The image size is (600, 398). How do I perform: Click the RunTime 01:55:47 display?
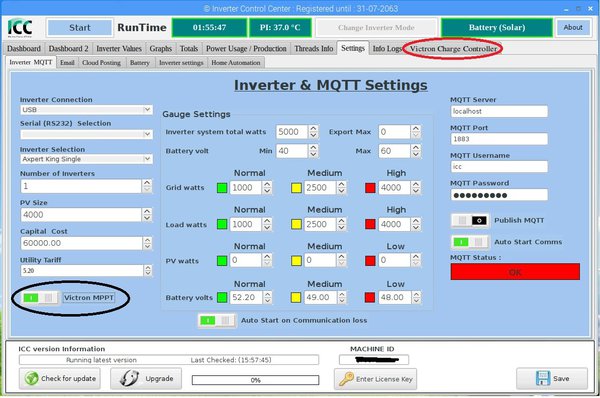pyautogui.click(x=209, y=28)
